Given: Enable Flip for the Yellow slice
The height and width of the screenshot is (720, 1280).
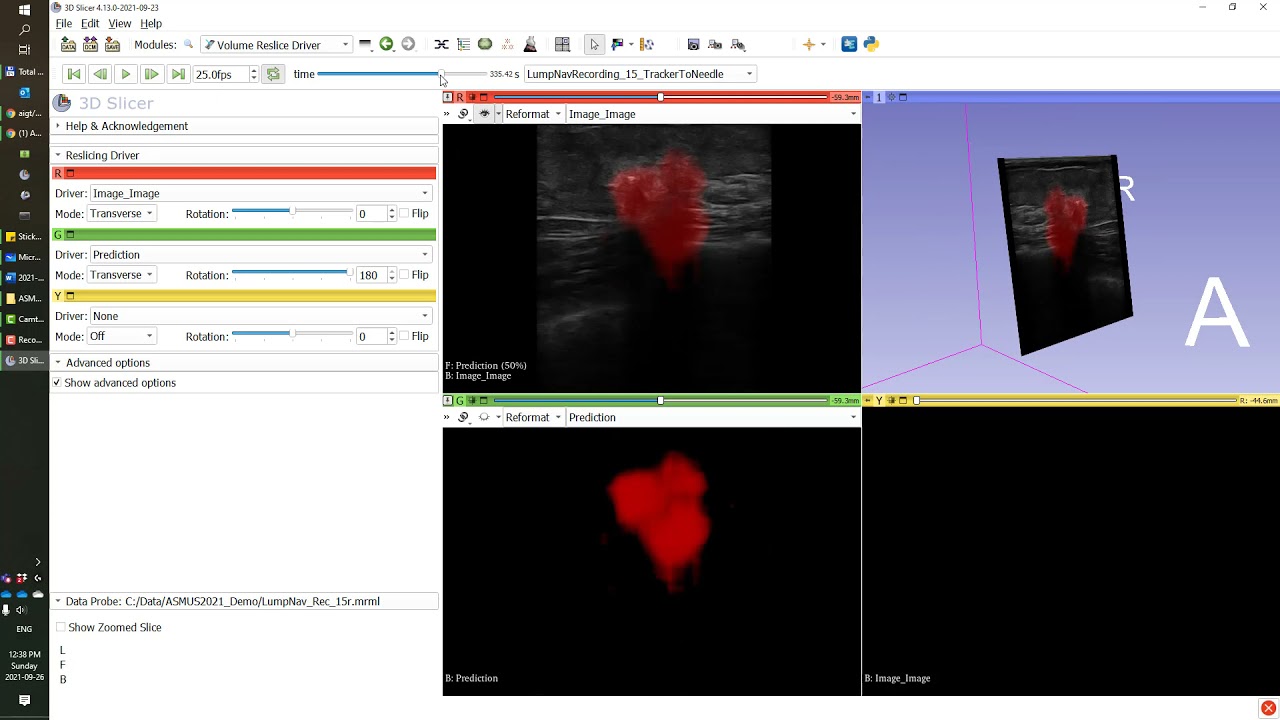Looking at the screenshot, I should point(405,336).
